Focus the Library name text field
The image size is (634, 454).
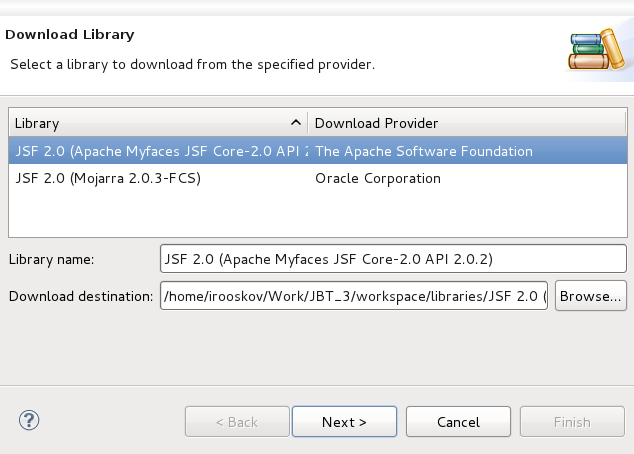(392, 259)
